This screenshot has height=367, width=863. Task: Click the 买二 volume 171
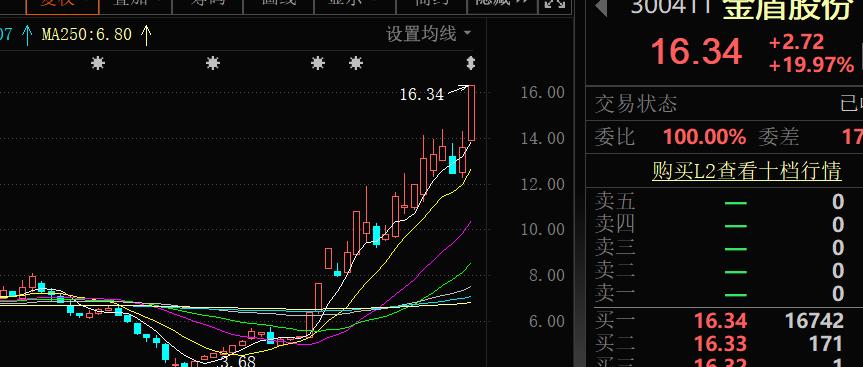coord(826,344)
